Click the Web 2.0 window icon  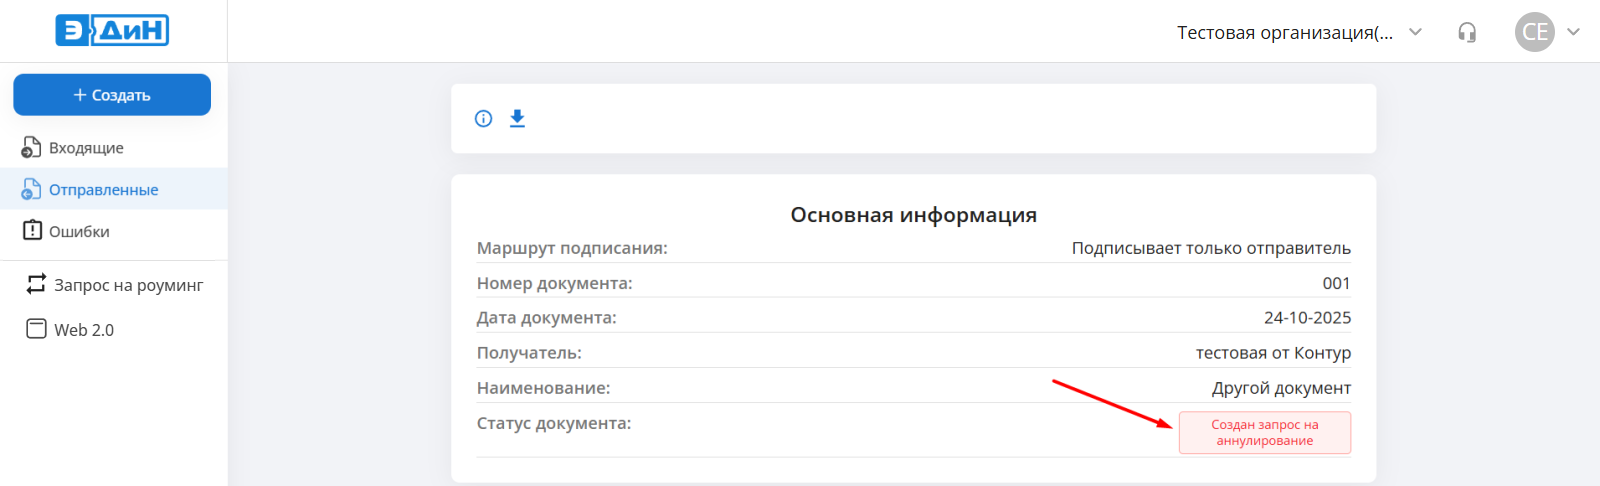tap(36, 329)
